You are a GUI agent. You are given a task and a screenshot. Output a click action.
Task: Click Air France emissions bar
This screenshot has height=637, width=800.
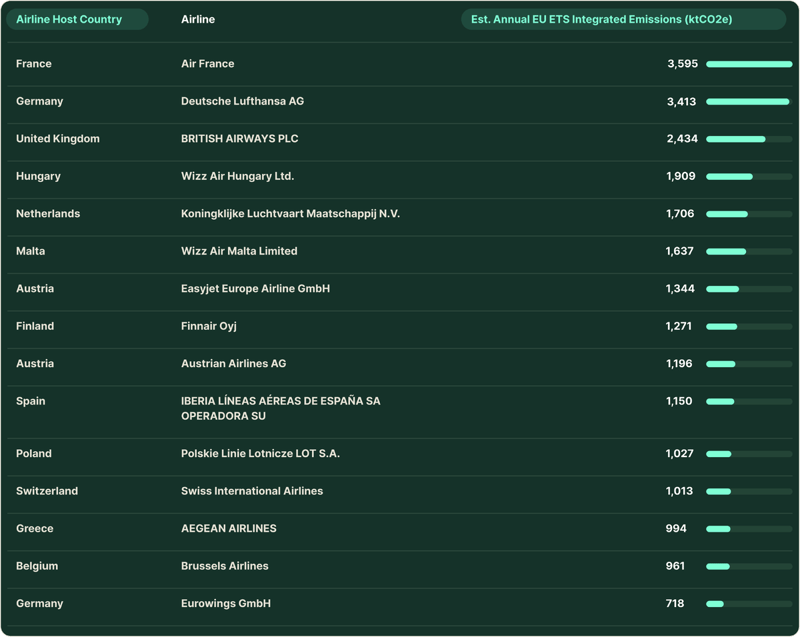749,64
